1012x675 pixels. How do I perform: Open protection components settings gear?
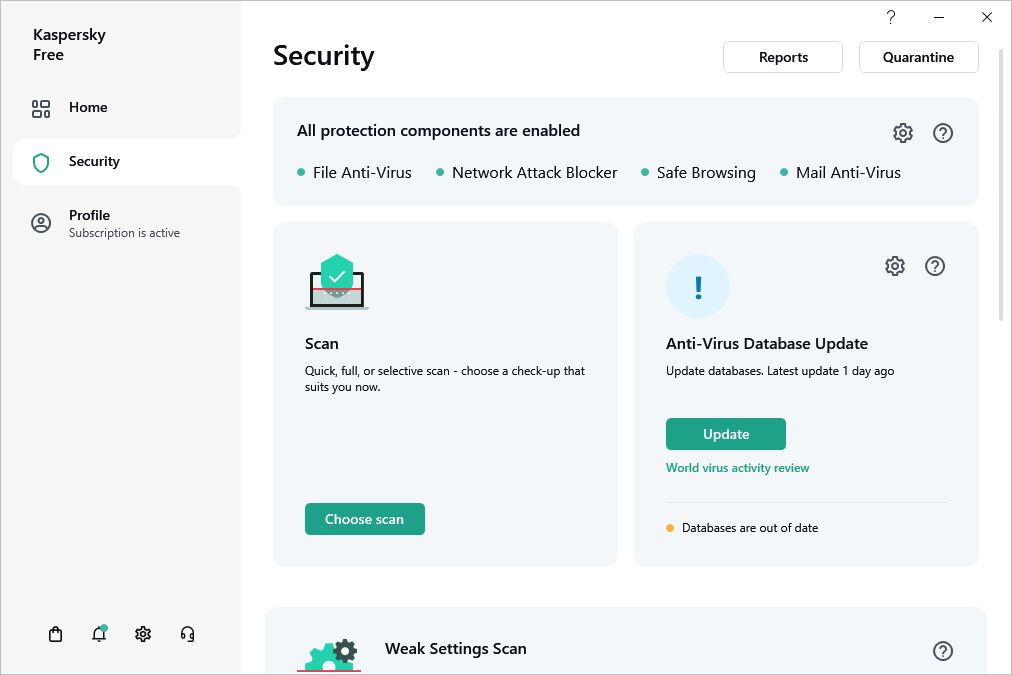(x=903, y=133)
